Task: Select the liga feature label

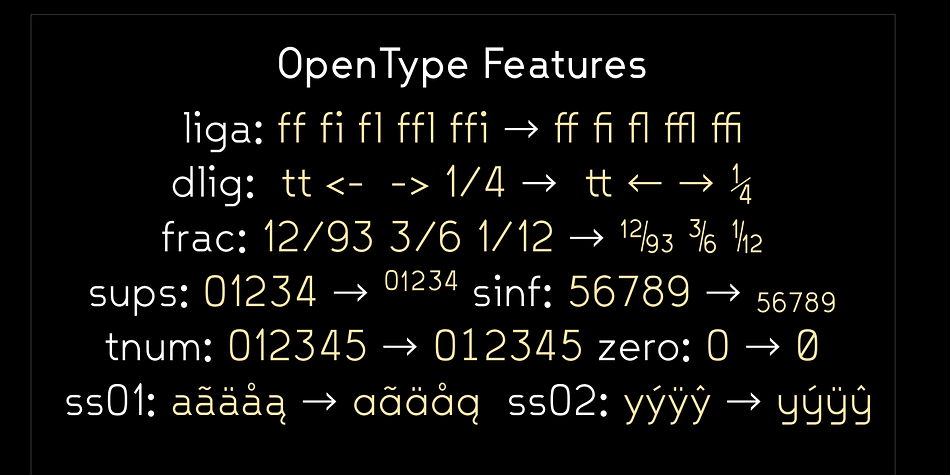Action: [224, 131]
